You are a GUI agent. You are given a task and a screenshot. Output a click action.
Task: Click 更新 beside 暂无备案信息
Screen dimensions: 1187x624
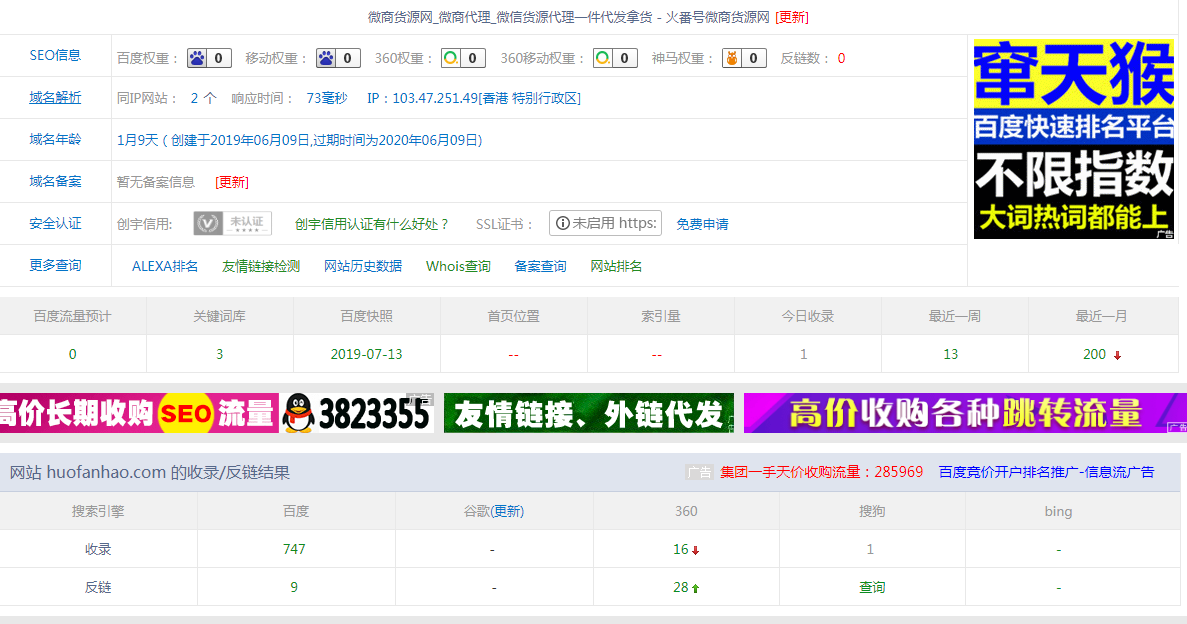coord(232,182)
